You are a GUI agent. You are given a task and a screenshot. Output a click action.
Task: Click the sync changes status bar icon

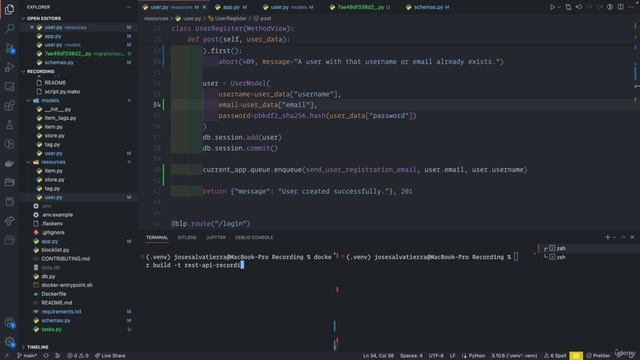point(46,356)
